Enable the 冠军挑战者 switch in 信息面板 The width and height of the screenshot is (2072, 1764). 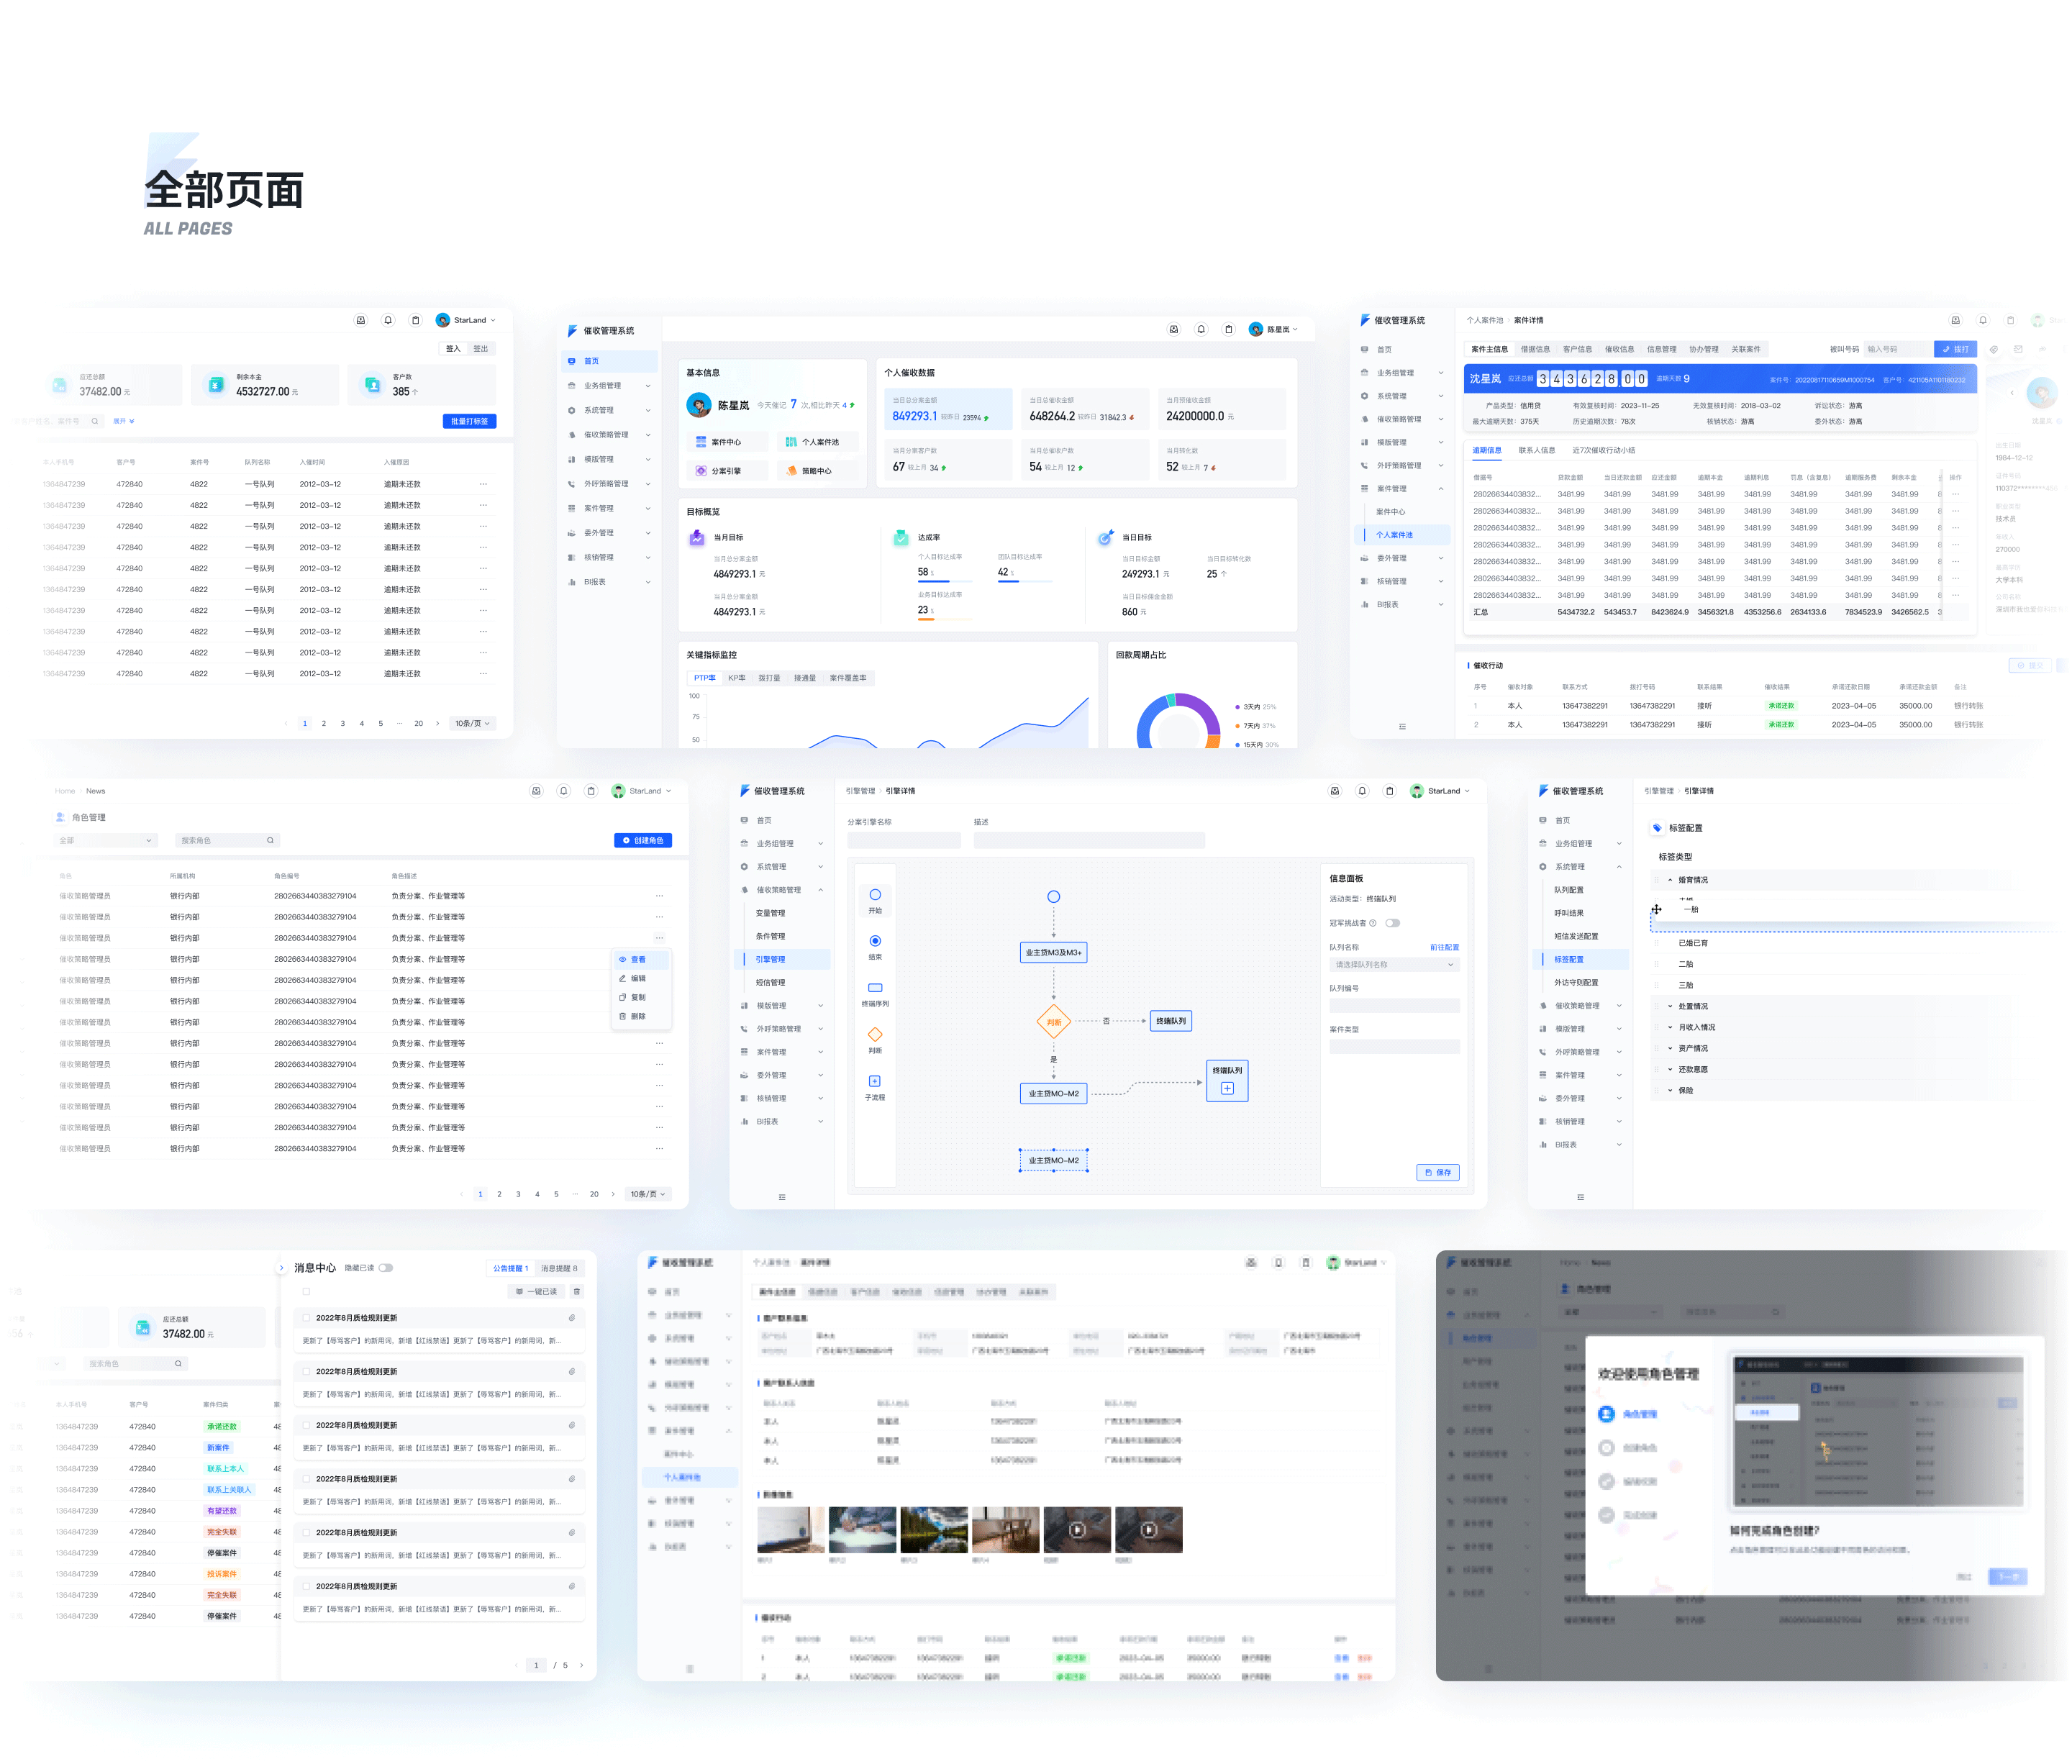tap(1392, 923)
